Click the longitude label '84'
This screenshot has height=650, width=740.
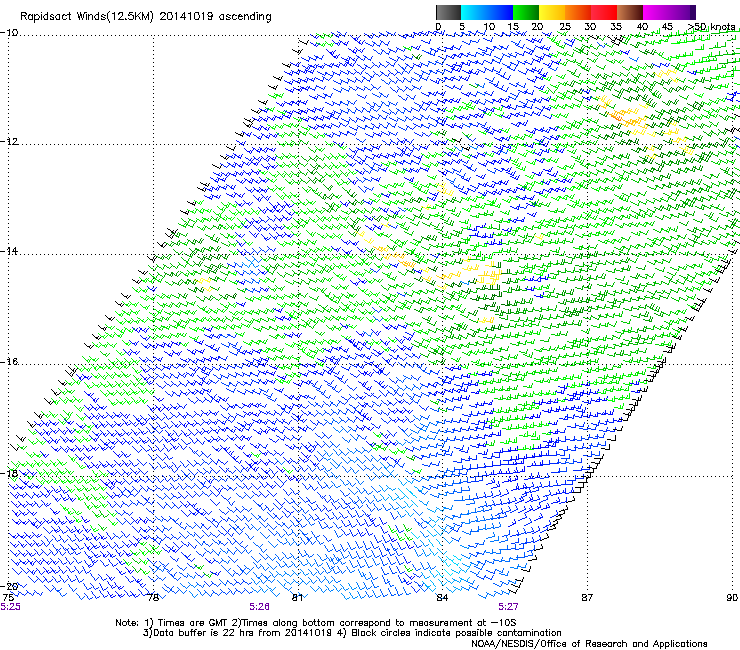[442, 598]
